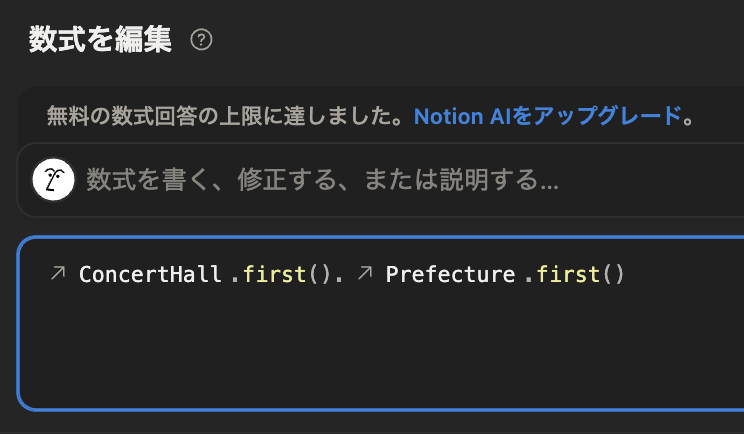Screen dimensions: 744x434
Task: Click the parentheses after the first first
Action: click(319, 274)
